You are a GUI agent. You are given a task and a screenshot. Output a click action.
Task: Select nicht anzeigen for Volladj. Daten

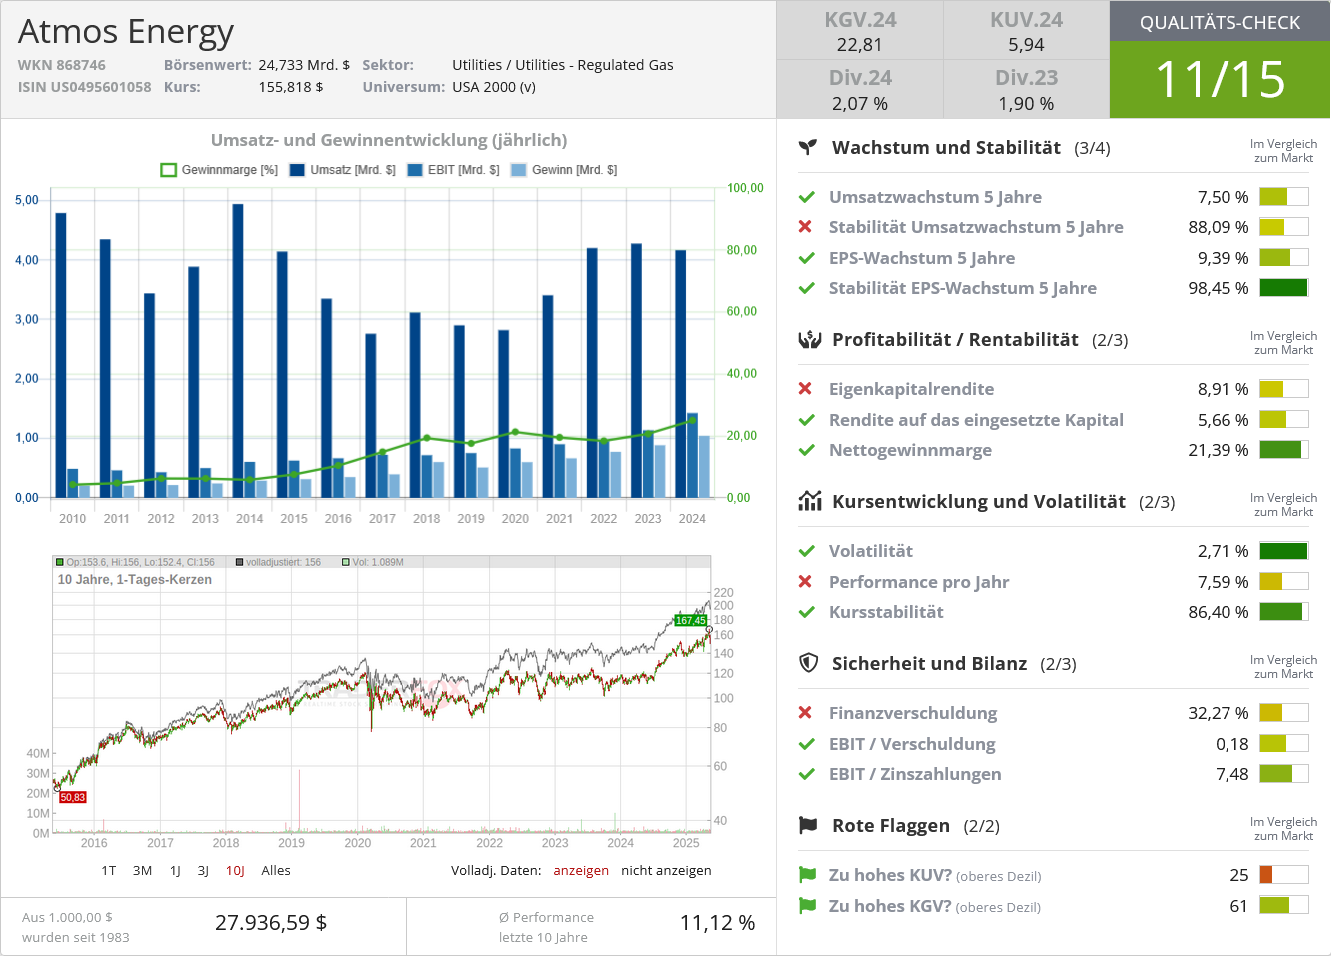point(666,871)
